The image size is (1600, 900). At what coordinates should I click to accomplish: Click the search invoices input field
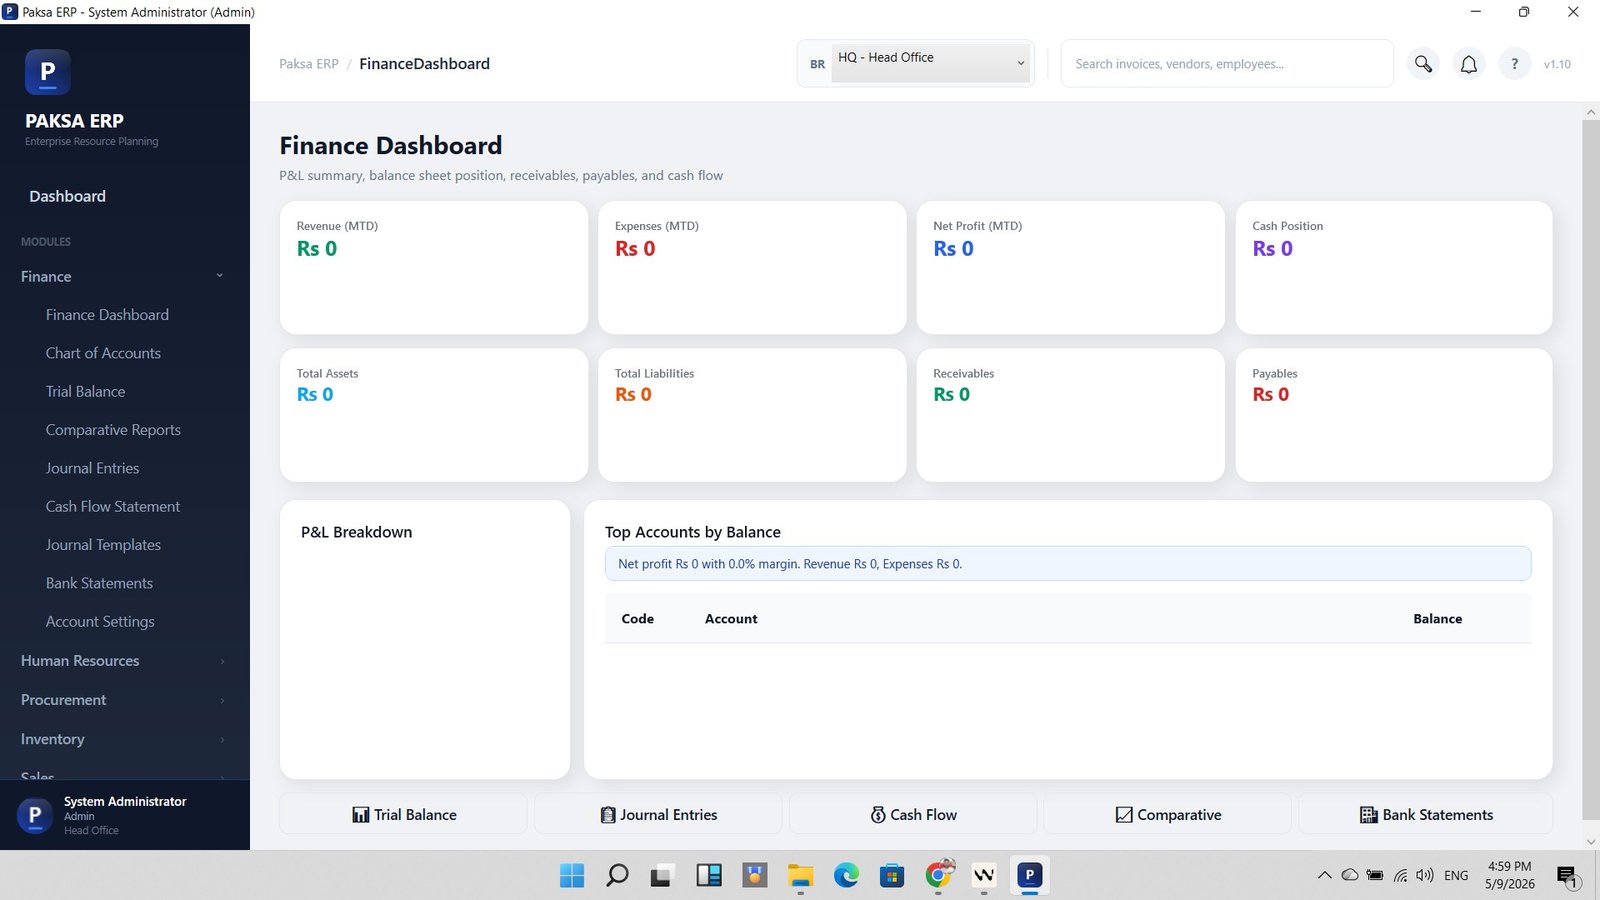1227,64
